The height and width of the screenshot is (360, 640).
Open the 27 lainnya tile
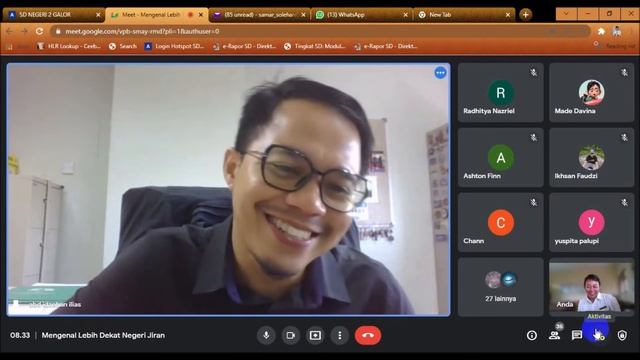coord(500,287)
